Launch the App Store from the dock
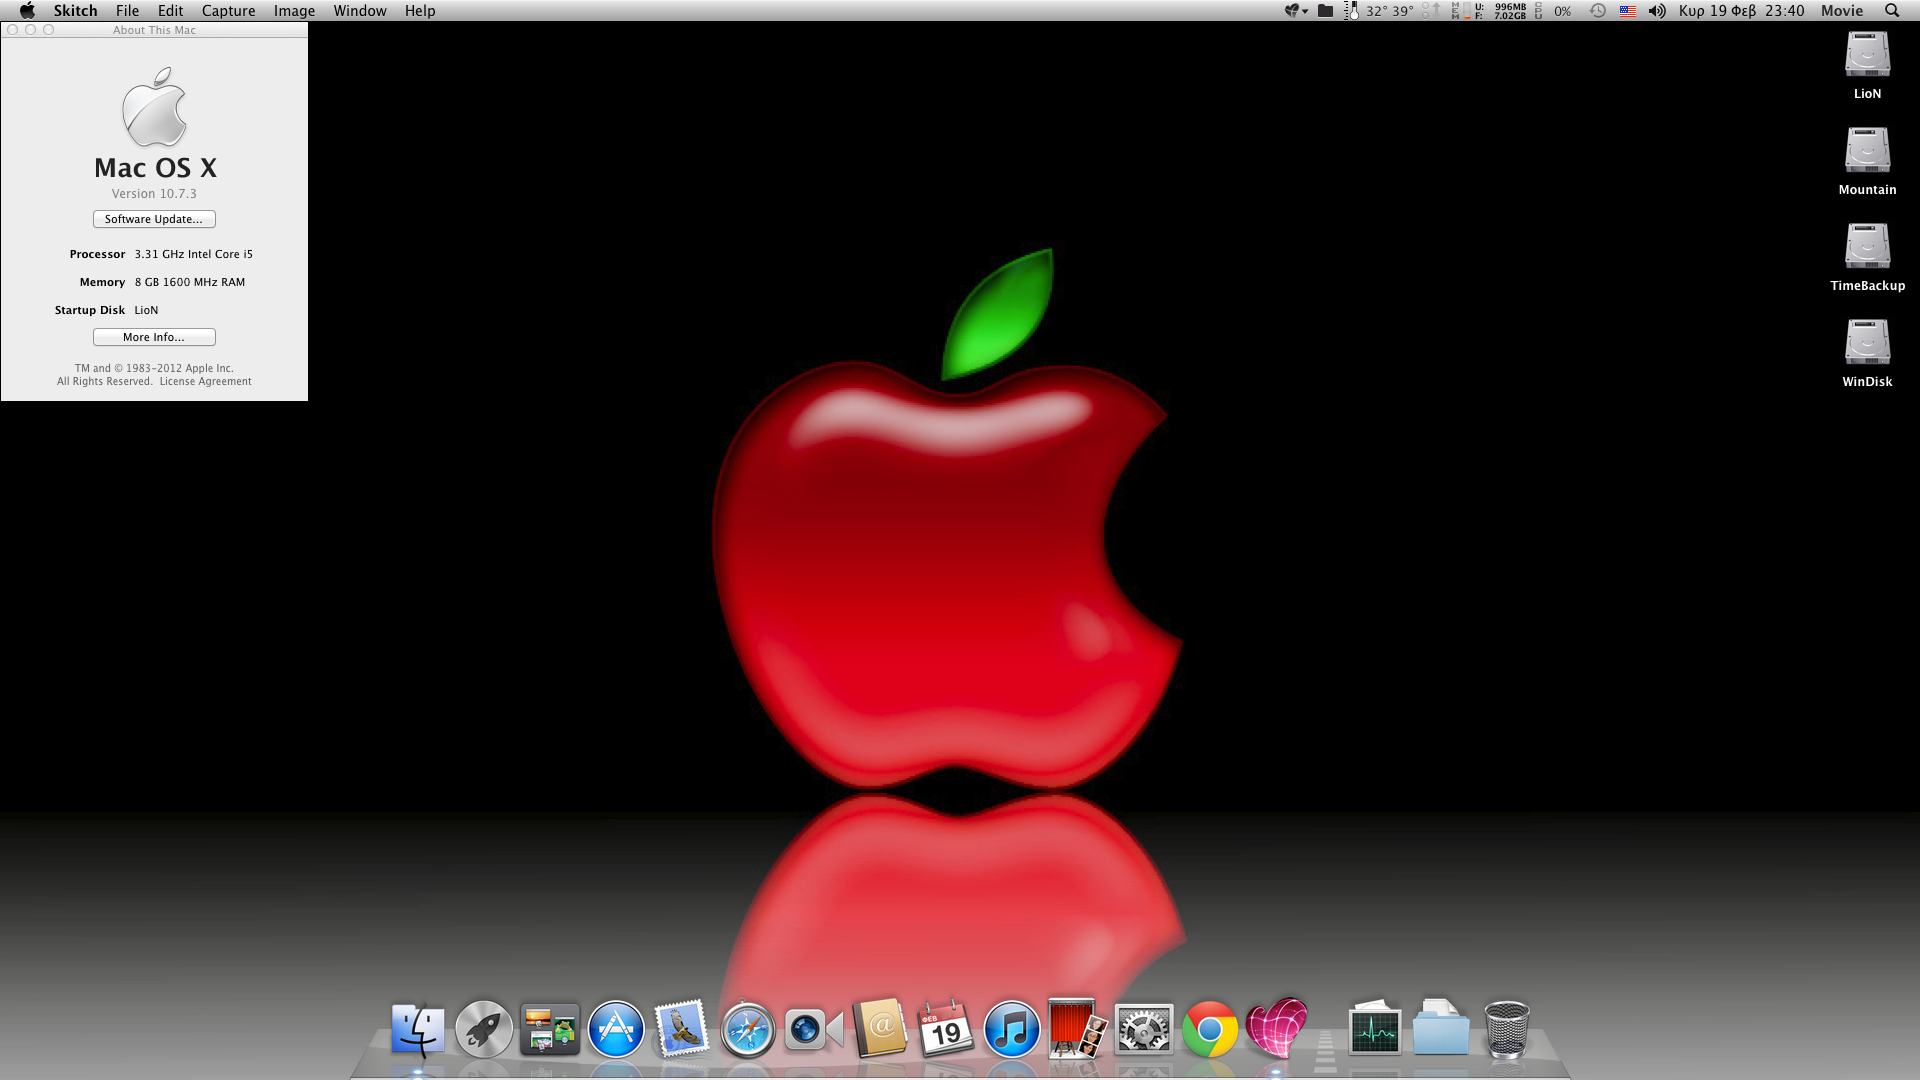1920x1080 pixels. coord(616,1029)
